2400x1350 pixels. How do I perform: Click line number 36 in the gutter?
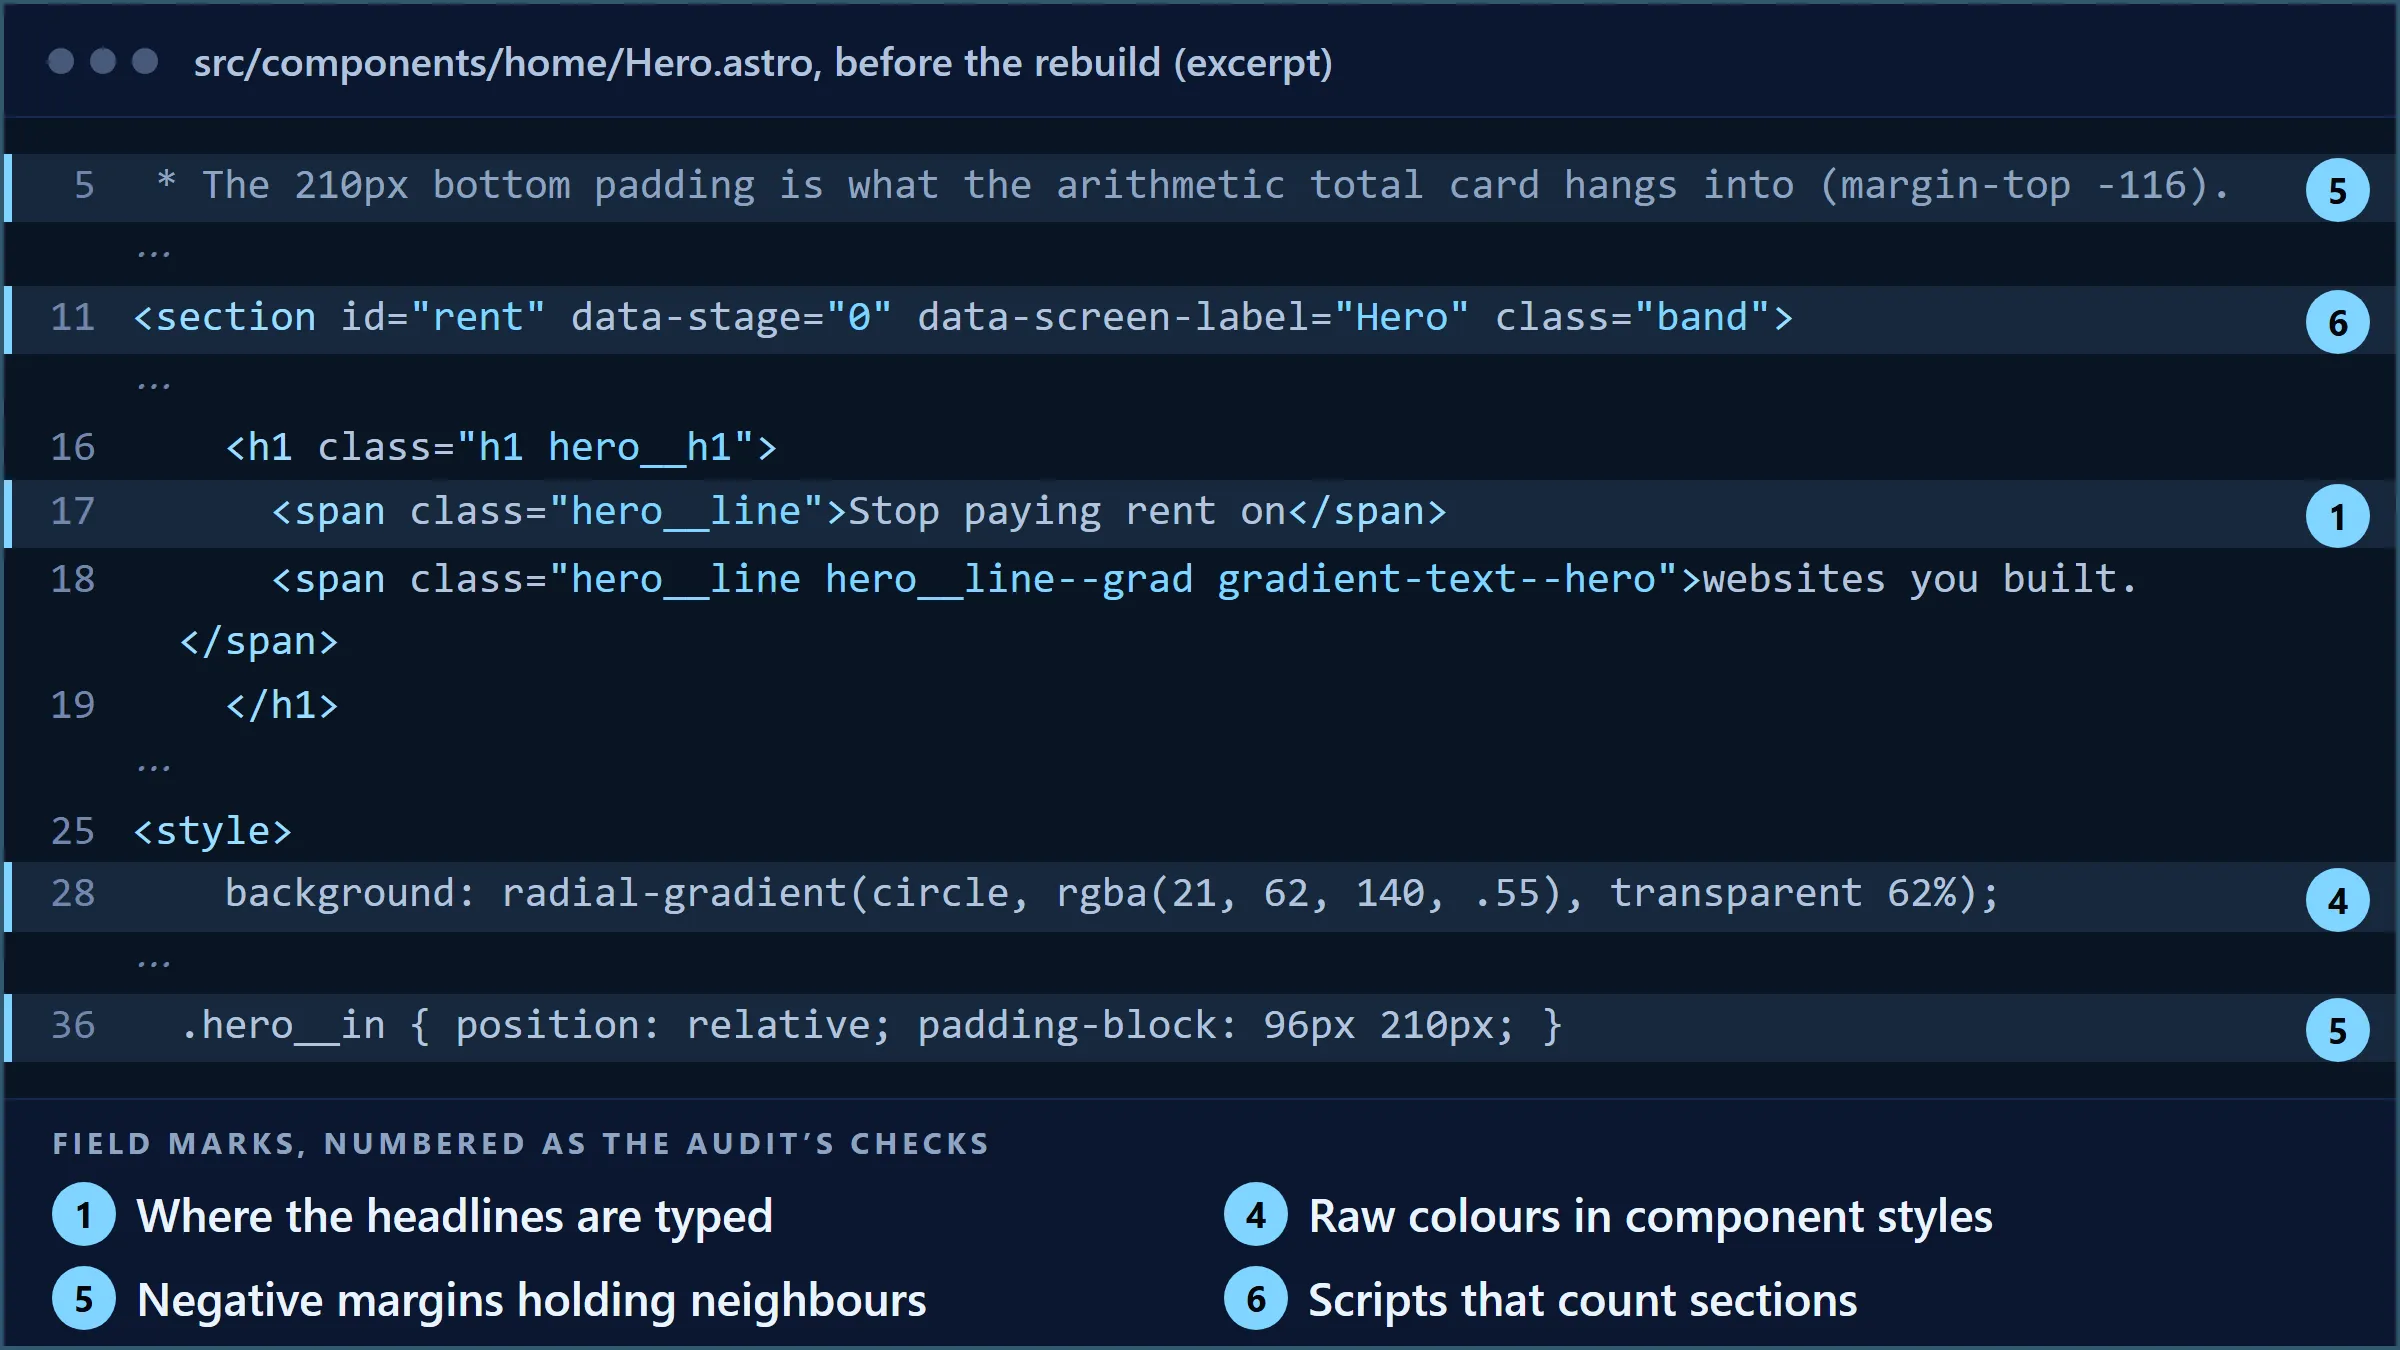click(x=73, y=1026)
